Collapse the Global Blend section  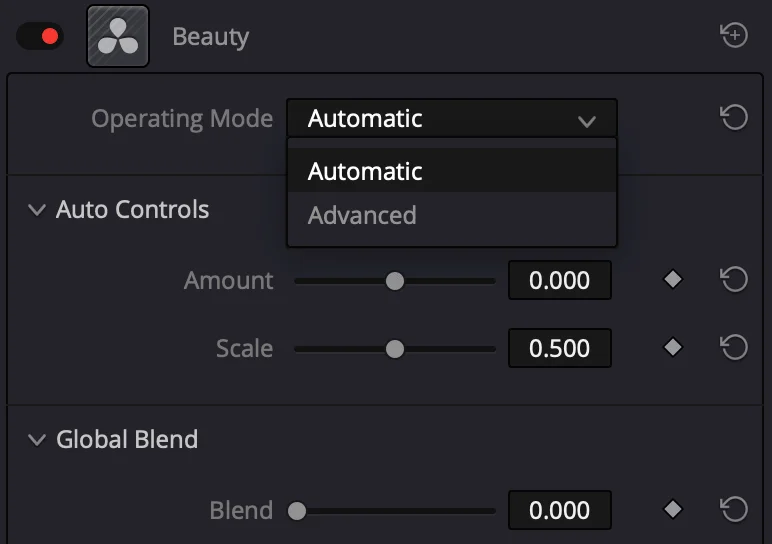(37, 440)
